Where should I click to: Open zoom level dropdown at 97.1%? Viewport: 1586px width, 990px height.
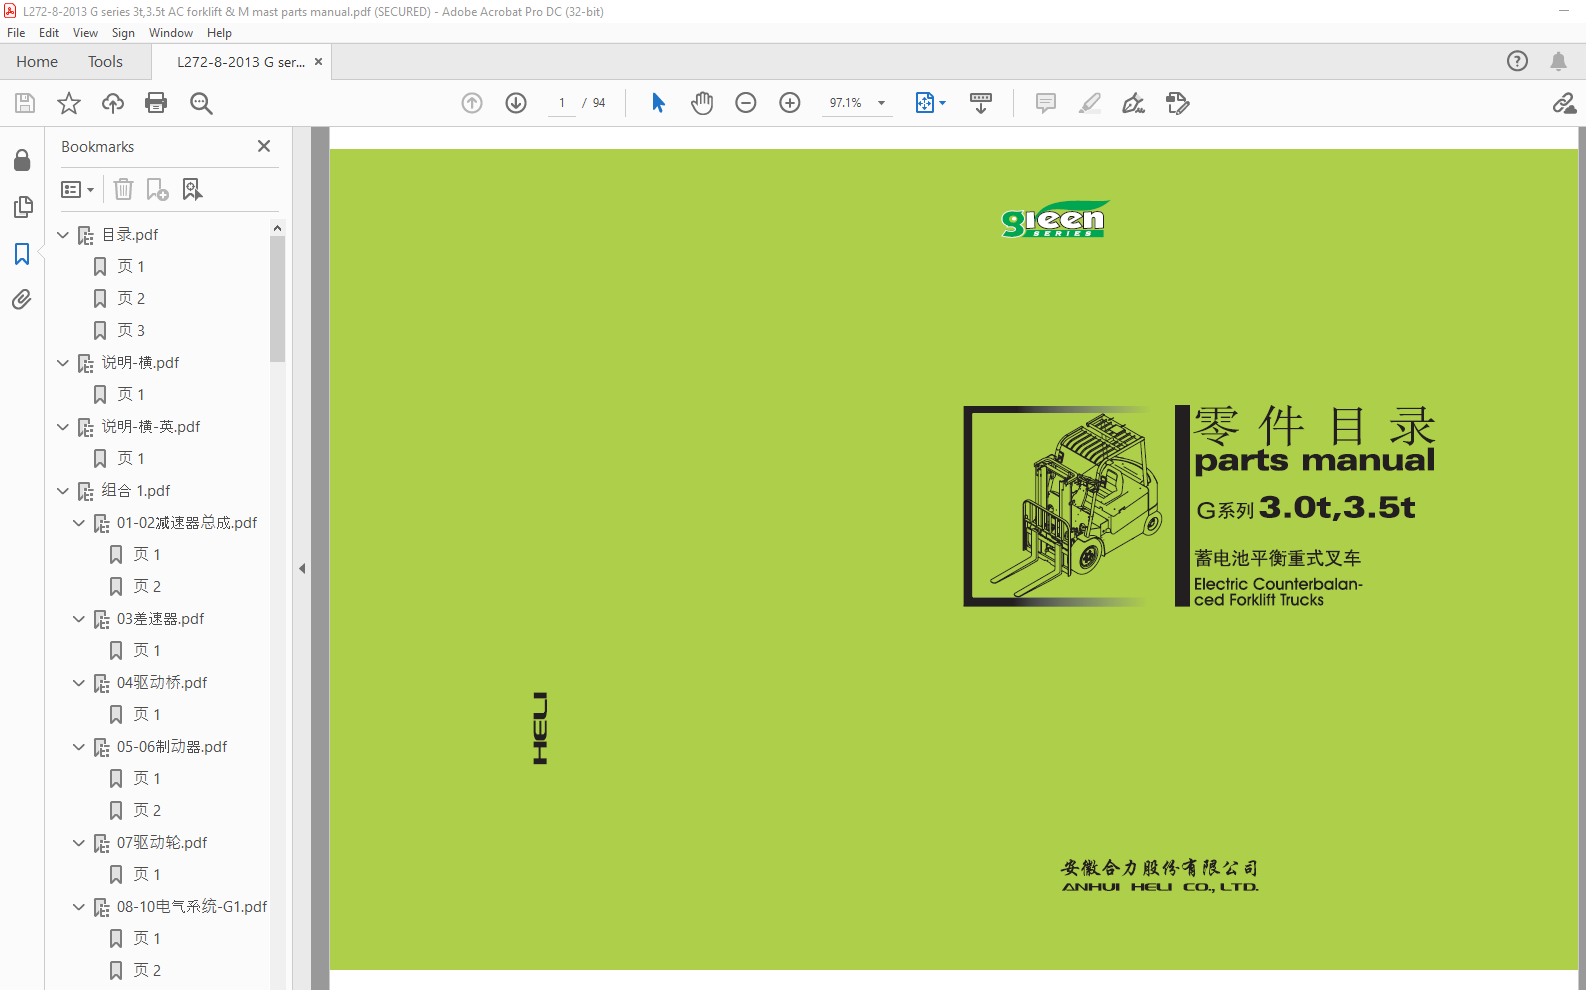pyautogui.click(x=881, y=103)
